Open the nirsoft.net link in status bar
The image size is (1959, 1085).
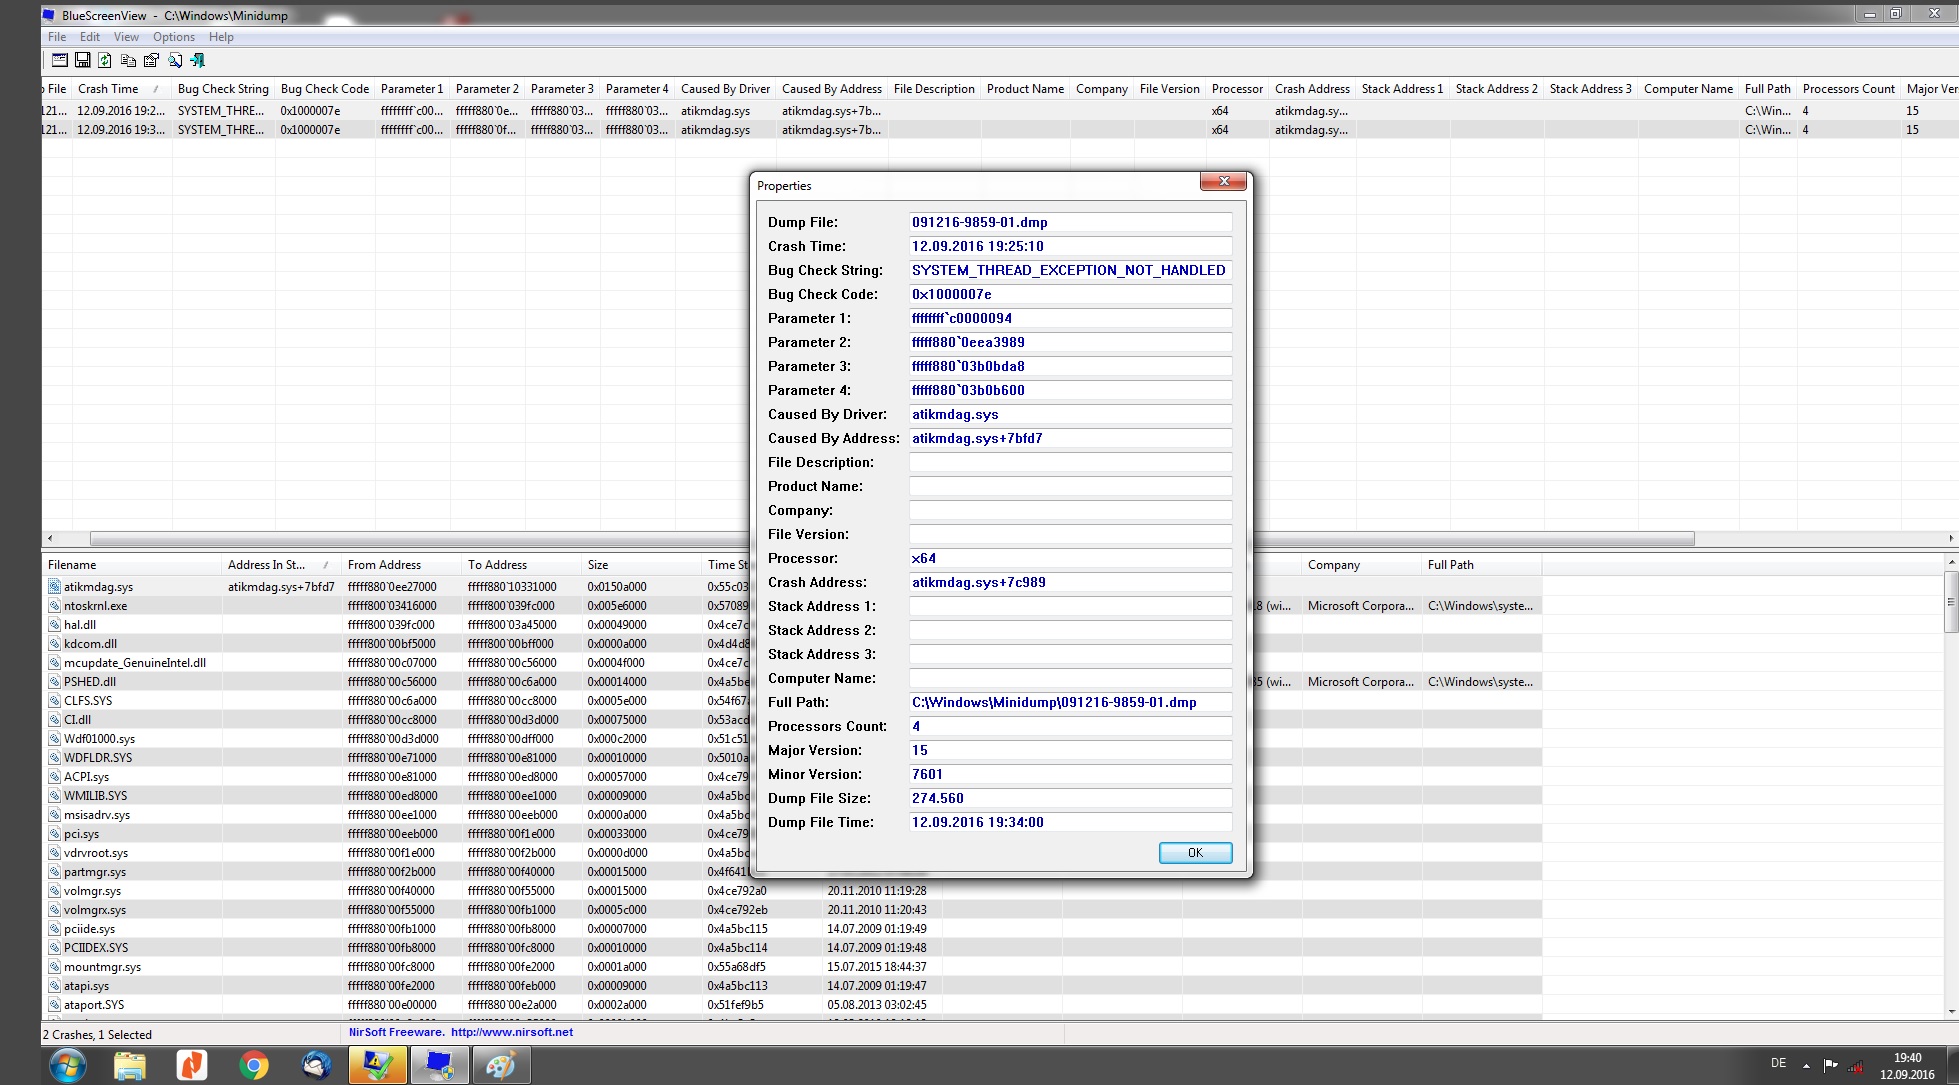(x=511, y=1032)
